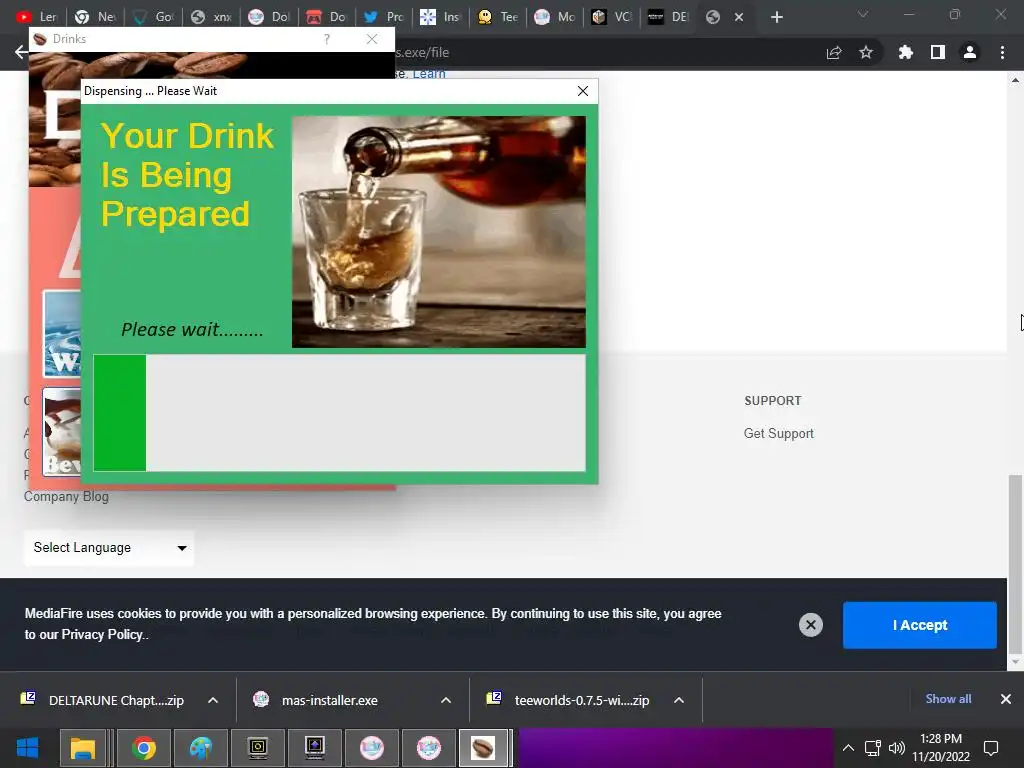1024x768 pixels.
Task: Click the network tray icon
Action: pos(872,748)
